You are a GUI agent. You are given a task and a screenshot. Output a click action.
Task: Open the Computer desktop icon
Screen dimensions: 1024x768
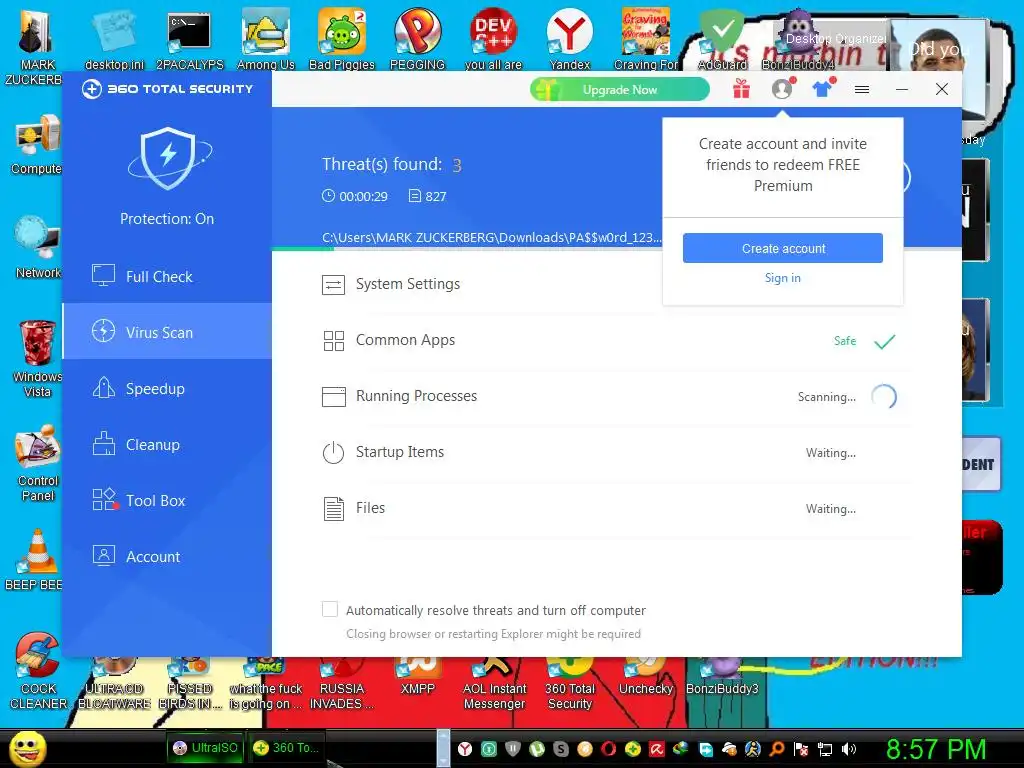(37, 145)
